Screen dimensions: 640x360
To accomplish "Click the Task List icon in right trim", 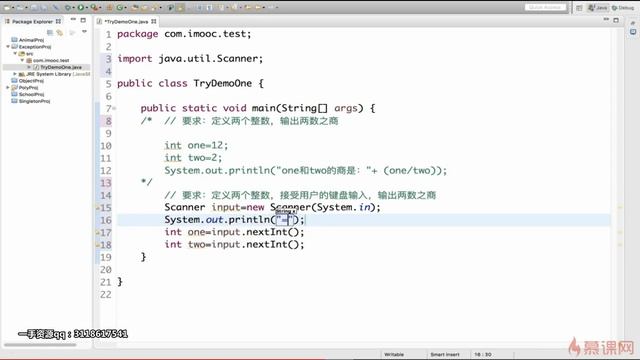I will [x=633, y=31].
